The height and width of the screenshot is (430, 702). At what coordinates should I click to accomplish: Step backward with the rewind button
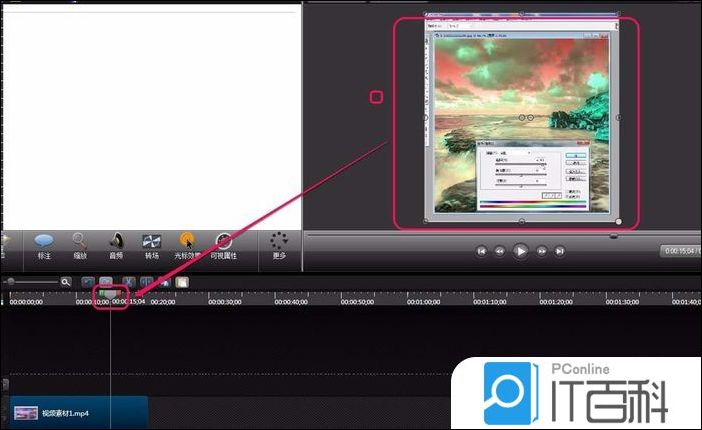pos(500,251)
